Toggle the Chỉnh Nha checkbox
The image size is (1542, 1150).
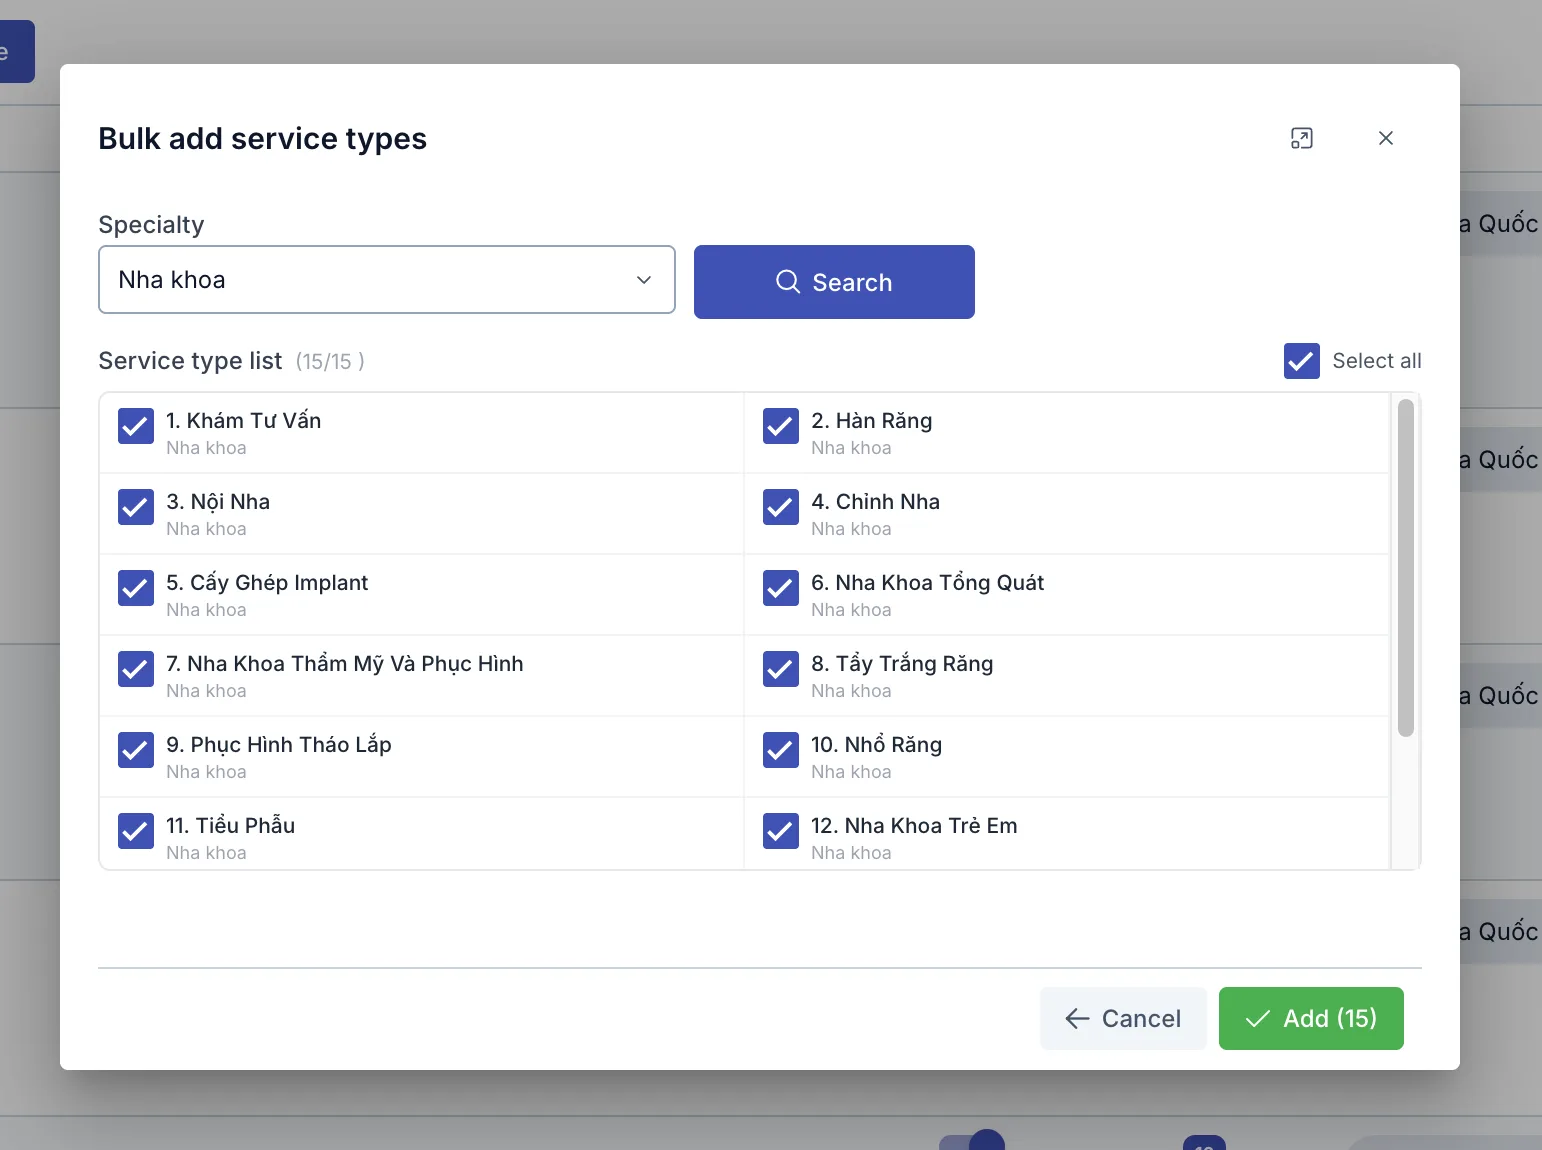(x=781, y=507)
